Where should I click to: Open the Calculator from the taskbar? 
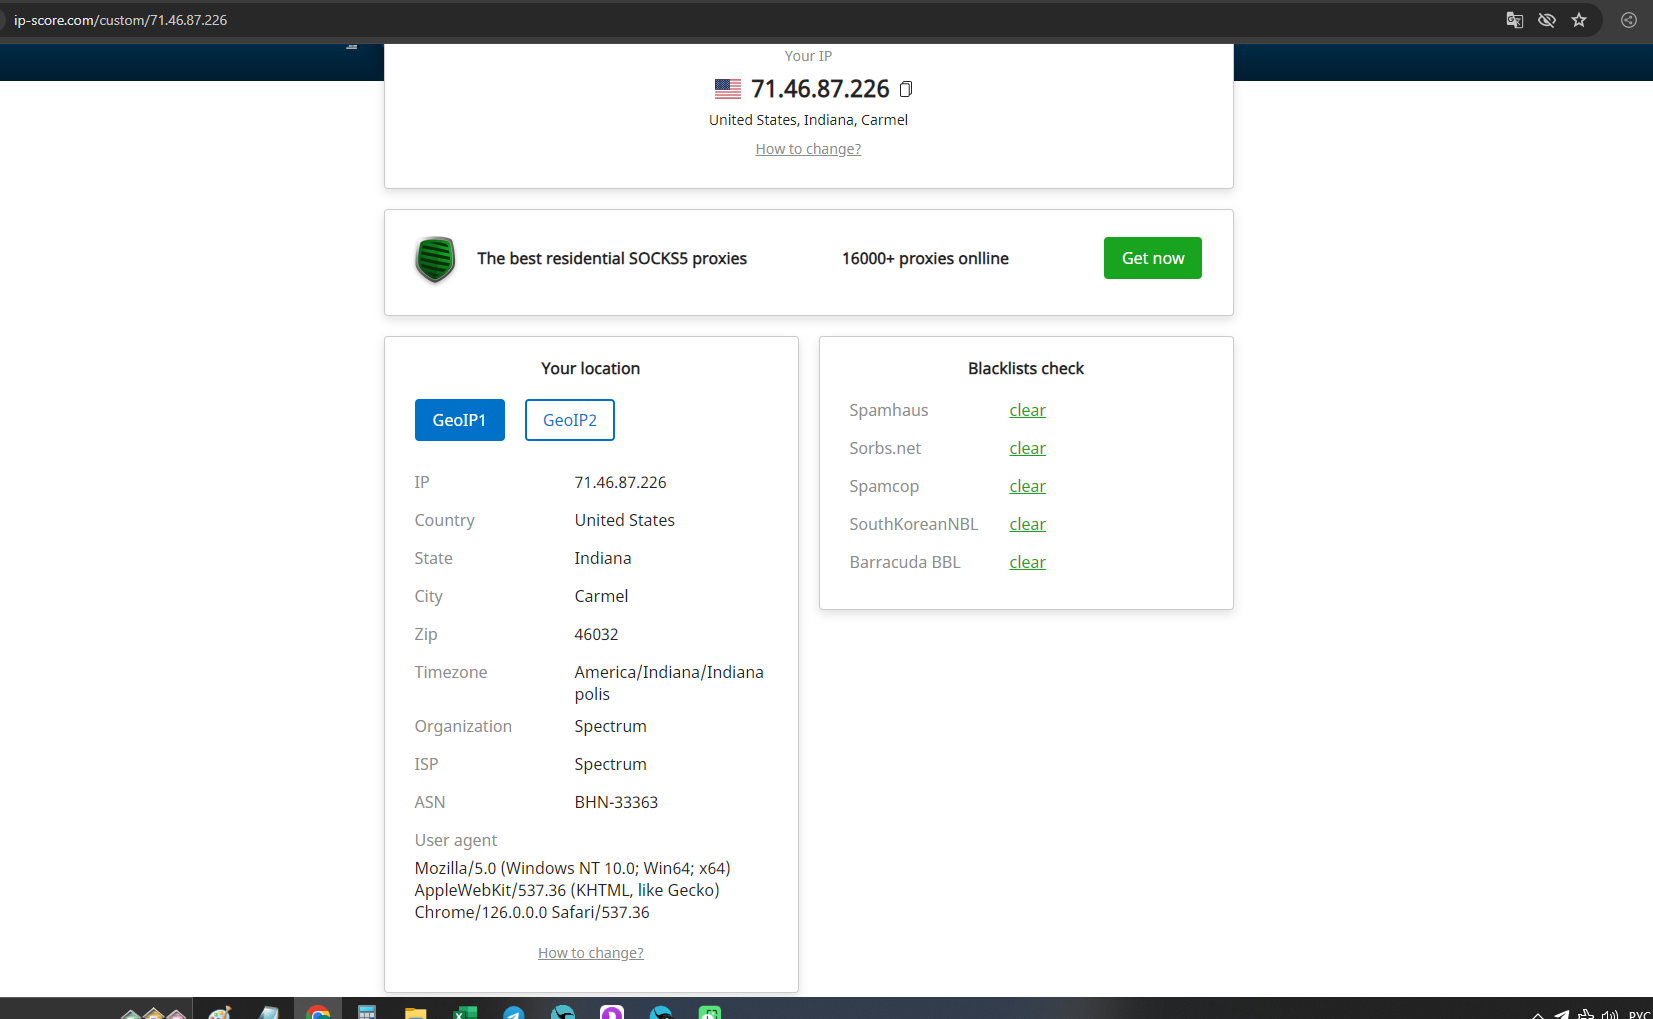click(367, 1012)
